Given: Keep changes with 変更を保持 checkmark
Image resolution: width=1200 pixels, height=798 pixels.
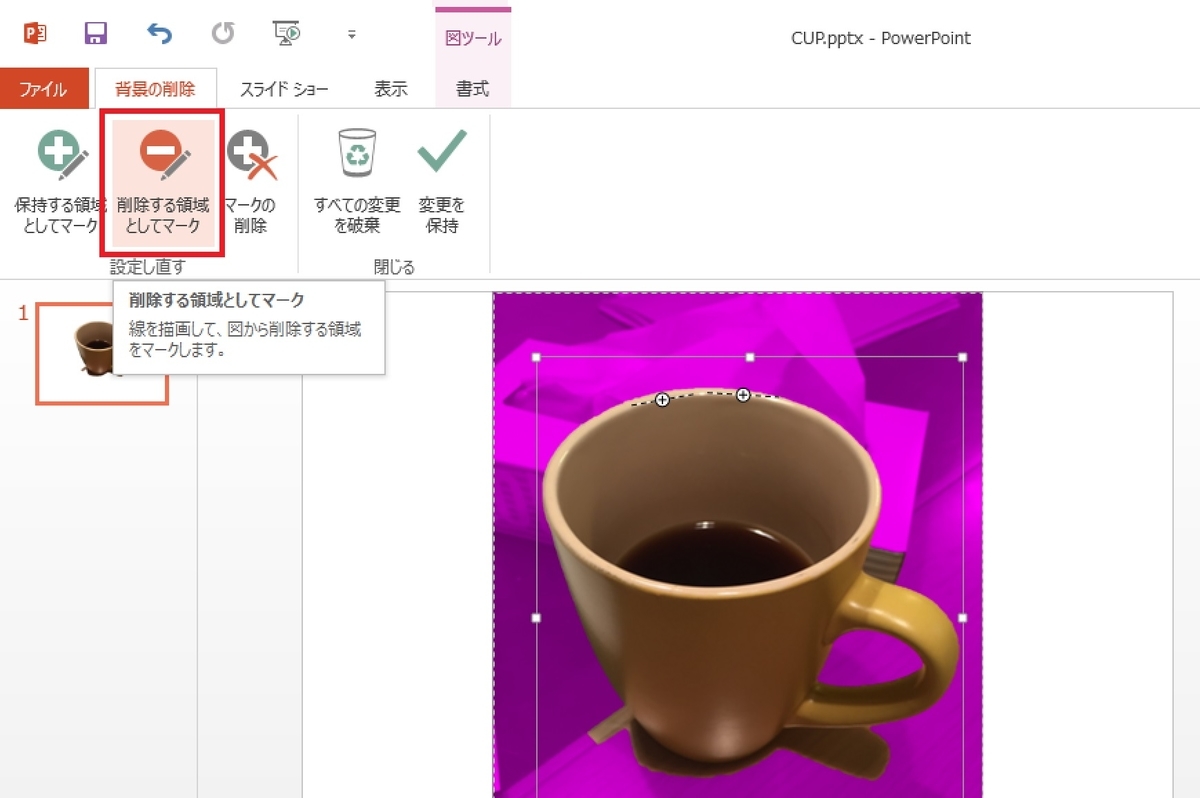Looking at the screenshot, I should [x=442, y=184].
